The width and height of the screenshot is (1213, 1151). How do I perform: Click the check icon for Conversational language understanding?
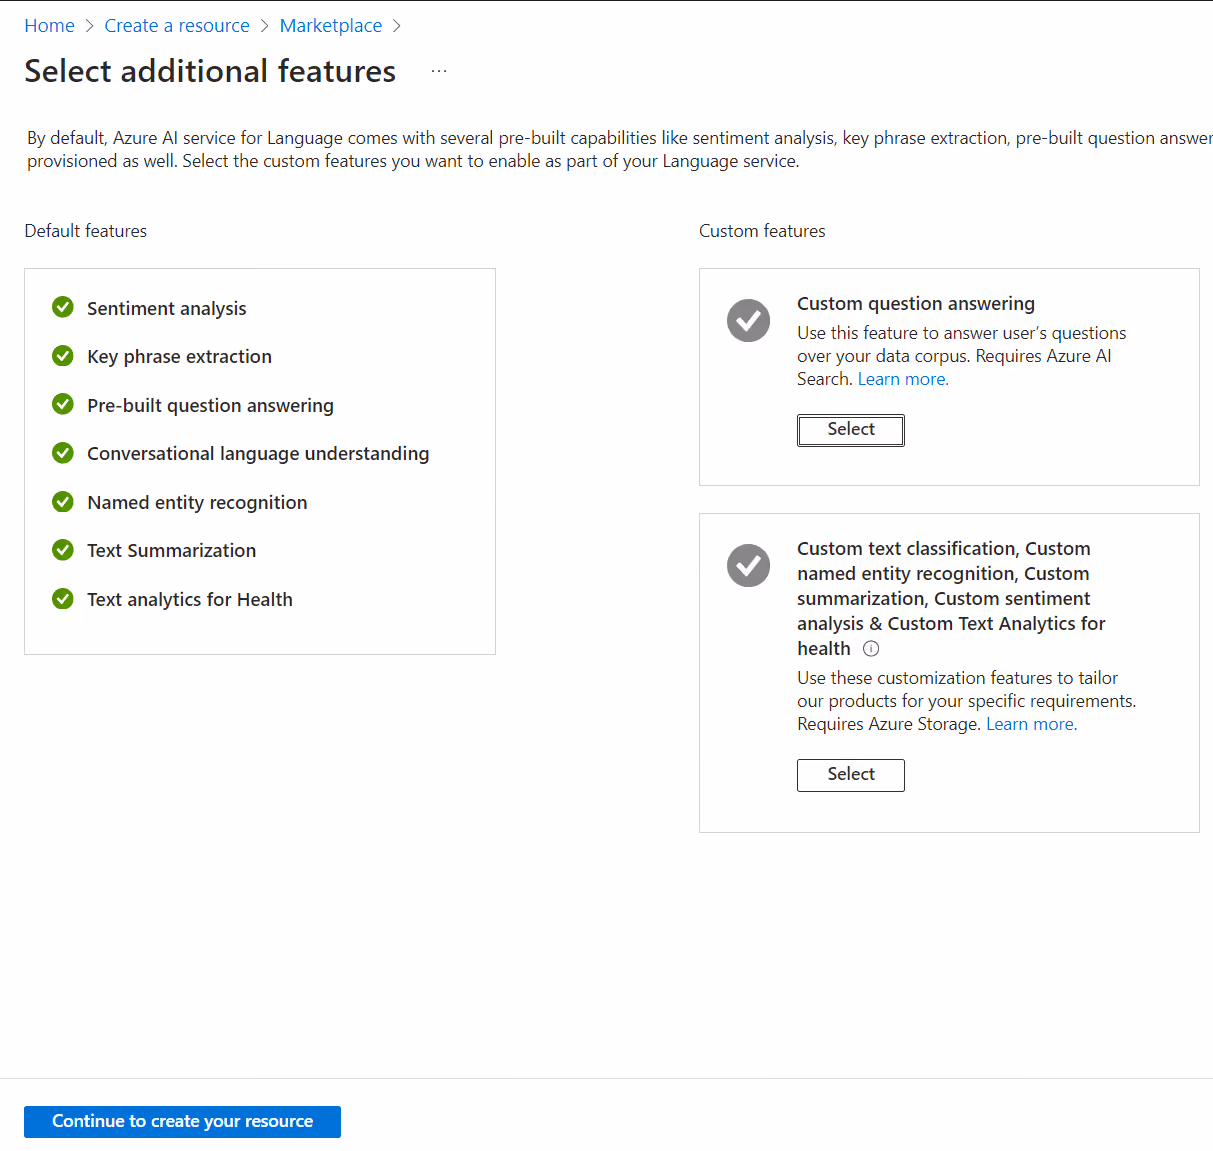pyautogui.click(x=63, y=453)
